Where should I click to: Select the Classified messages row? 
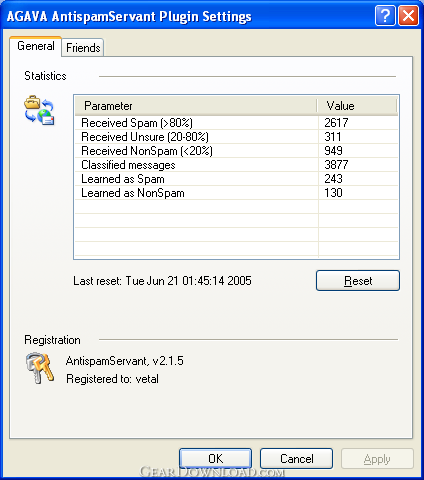(236, 165)
